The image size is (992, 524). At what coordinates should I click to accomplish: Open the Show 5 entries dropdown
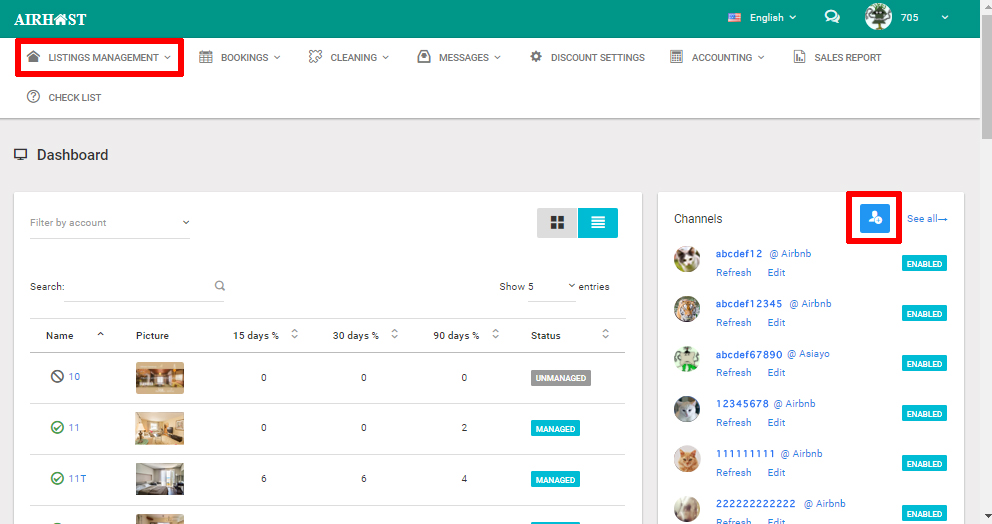tap(552, 287)
